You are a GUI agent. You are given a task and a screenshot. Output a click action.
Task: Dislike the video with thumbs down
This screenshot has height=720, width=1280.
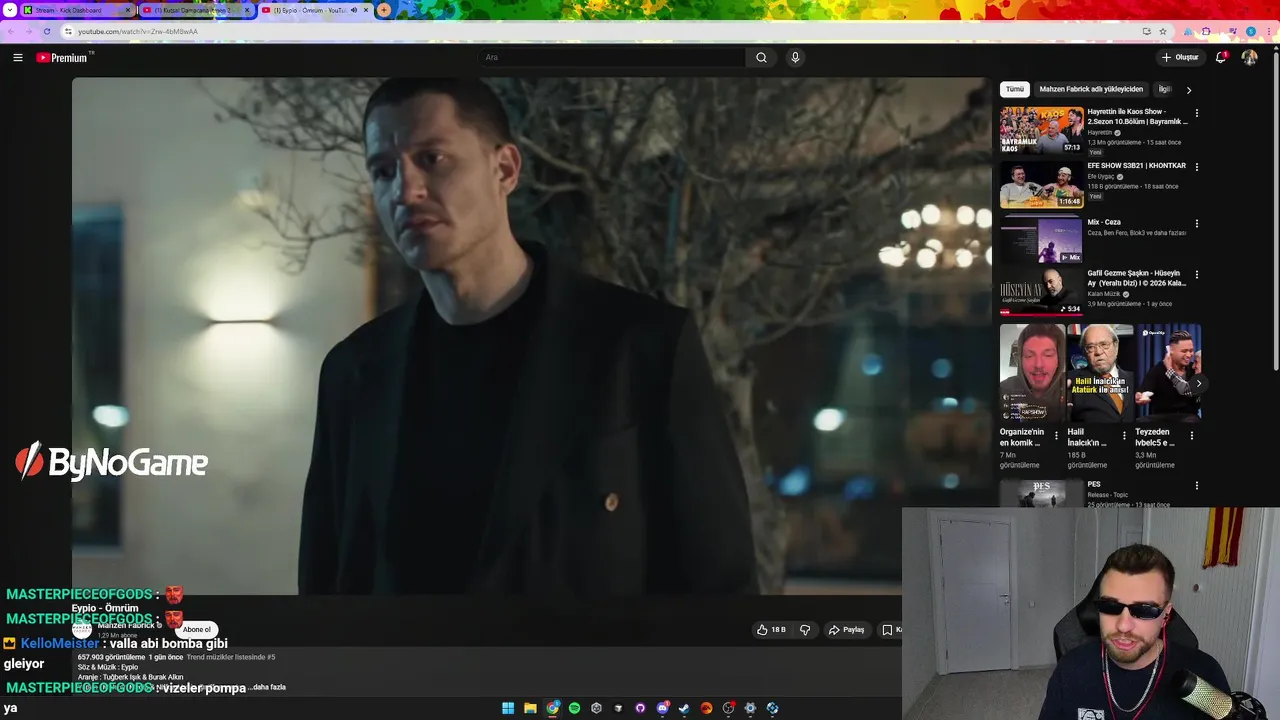pyautogui.click(x=805, y=630)
